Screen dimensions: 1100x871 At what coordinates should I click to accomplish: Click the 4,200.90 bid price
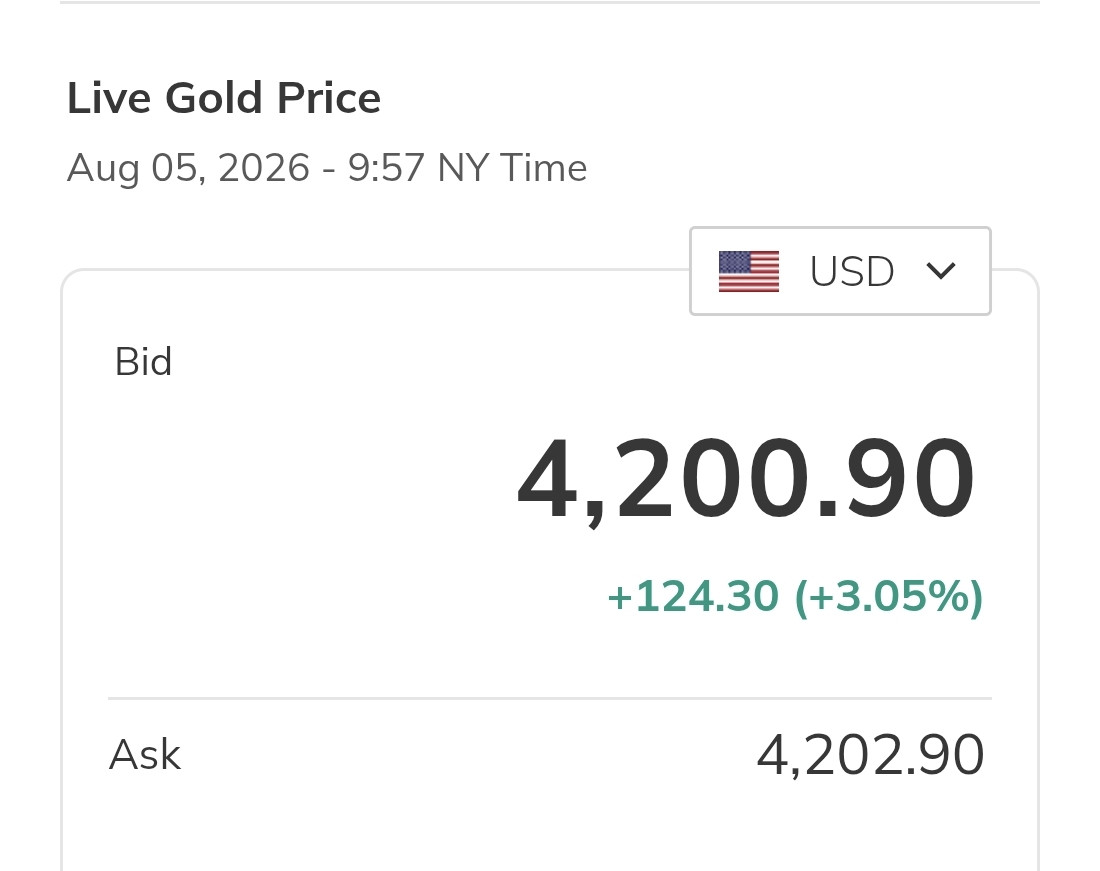tap(746, 479)
